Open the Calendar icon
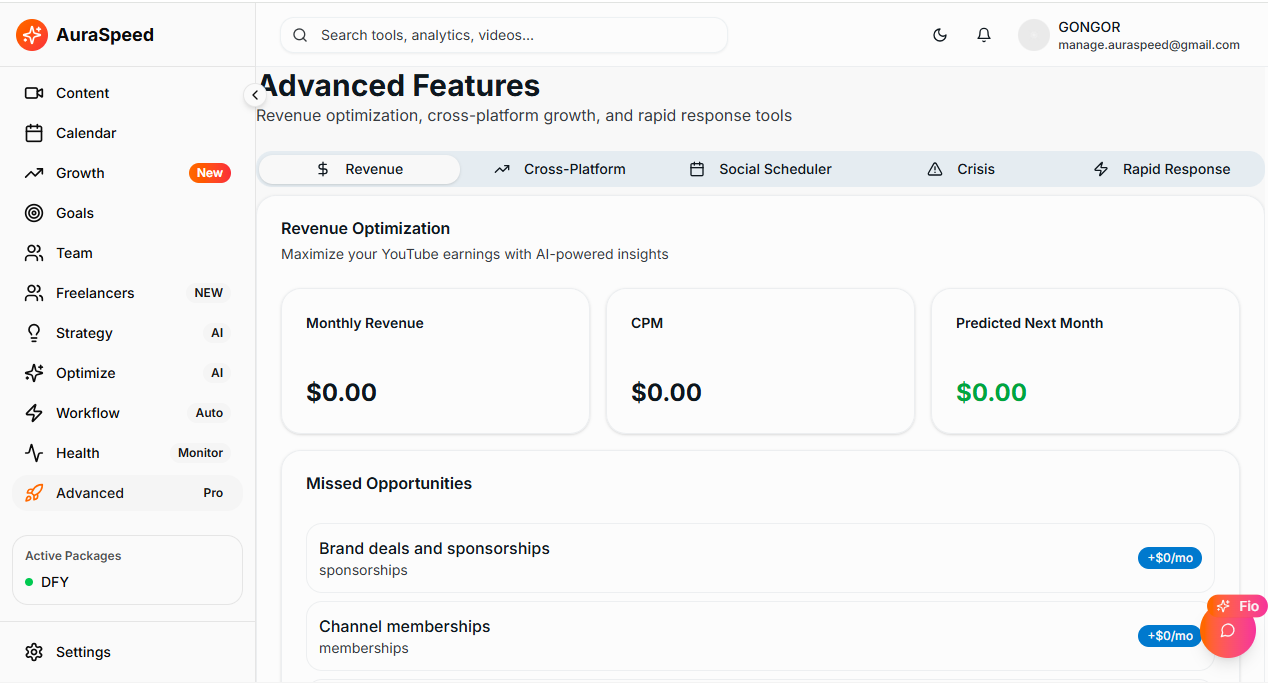The image size is (1268, 683). point(35,132)
